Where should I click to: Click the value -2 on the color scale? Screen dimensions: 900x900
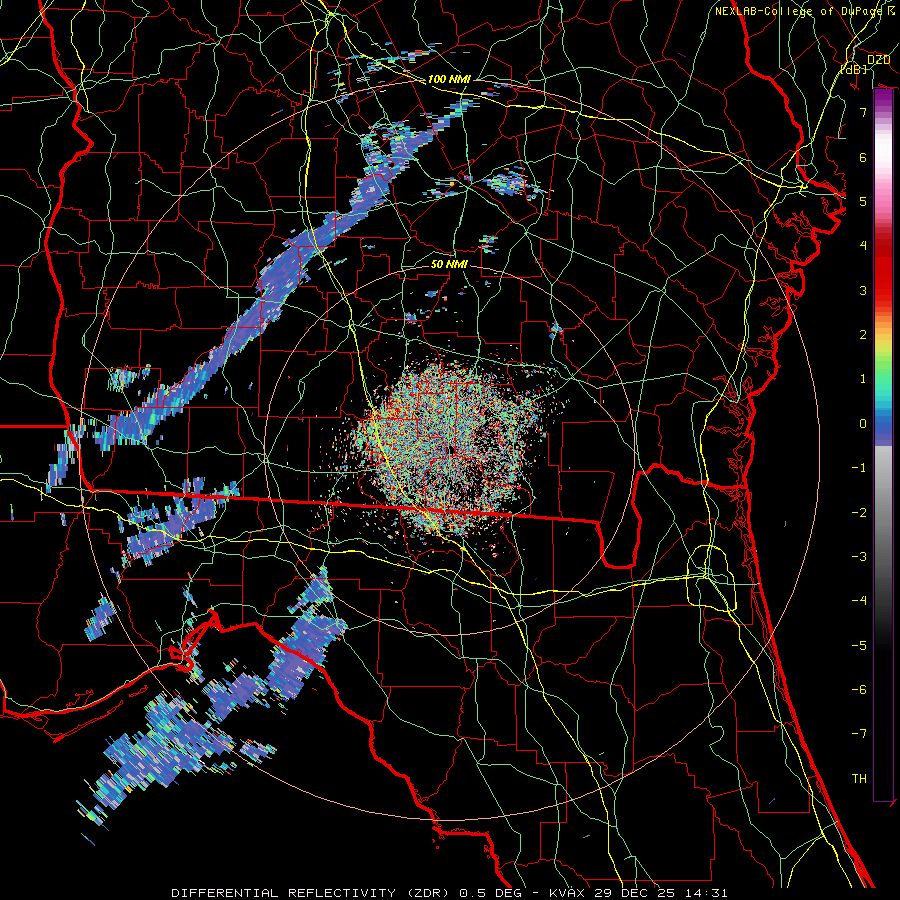coord(859,513)
